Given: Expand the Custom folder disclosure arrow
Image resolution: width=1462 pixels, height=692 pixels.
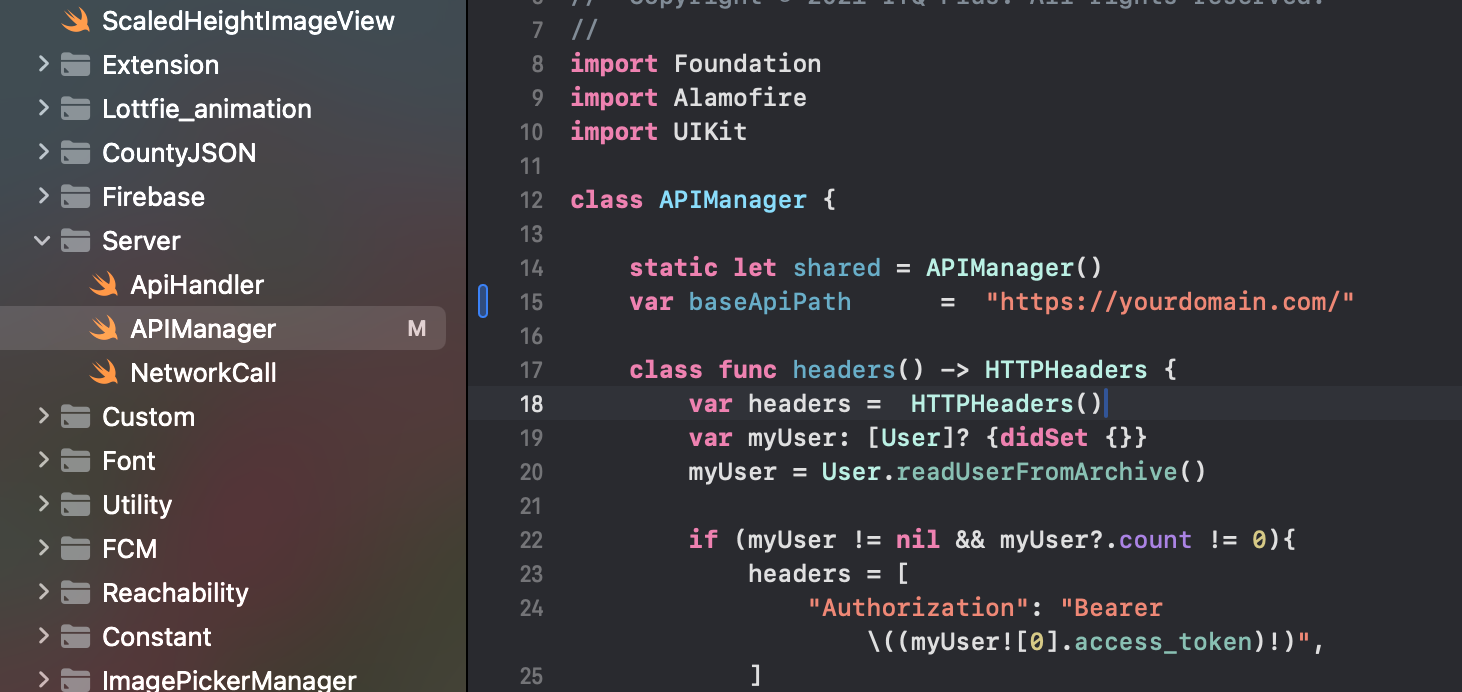Looking at the screenshot, I should 43,417.
